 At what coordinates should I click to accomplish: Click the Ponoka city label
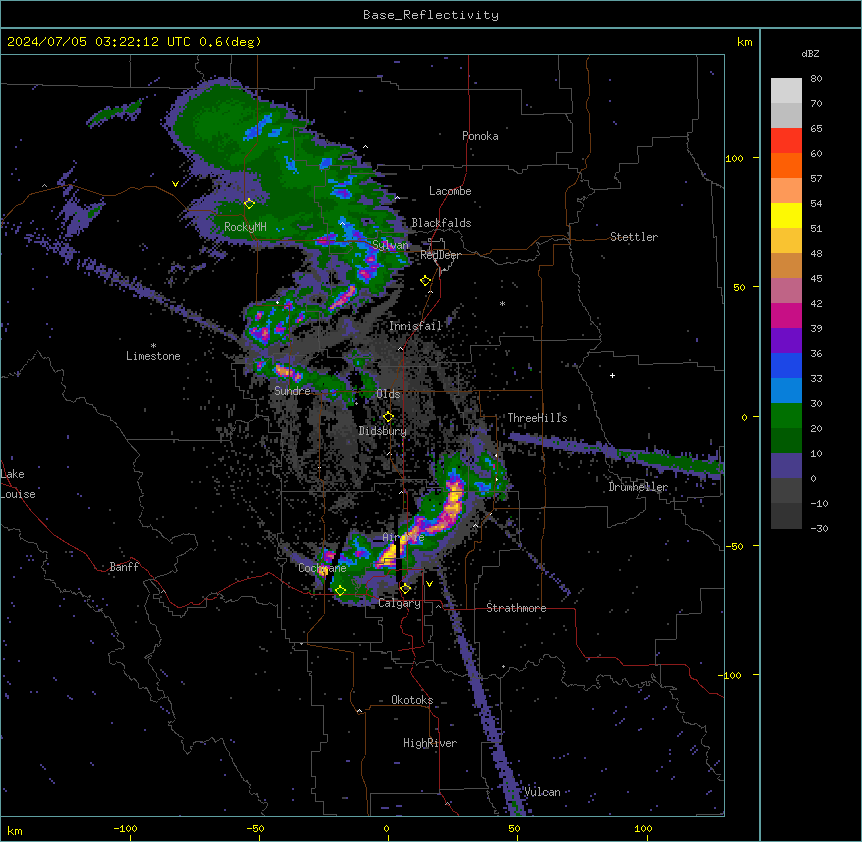click(x=480, y=136)
